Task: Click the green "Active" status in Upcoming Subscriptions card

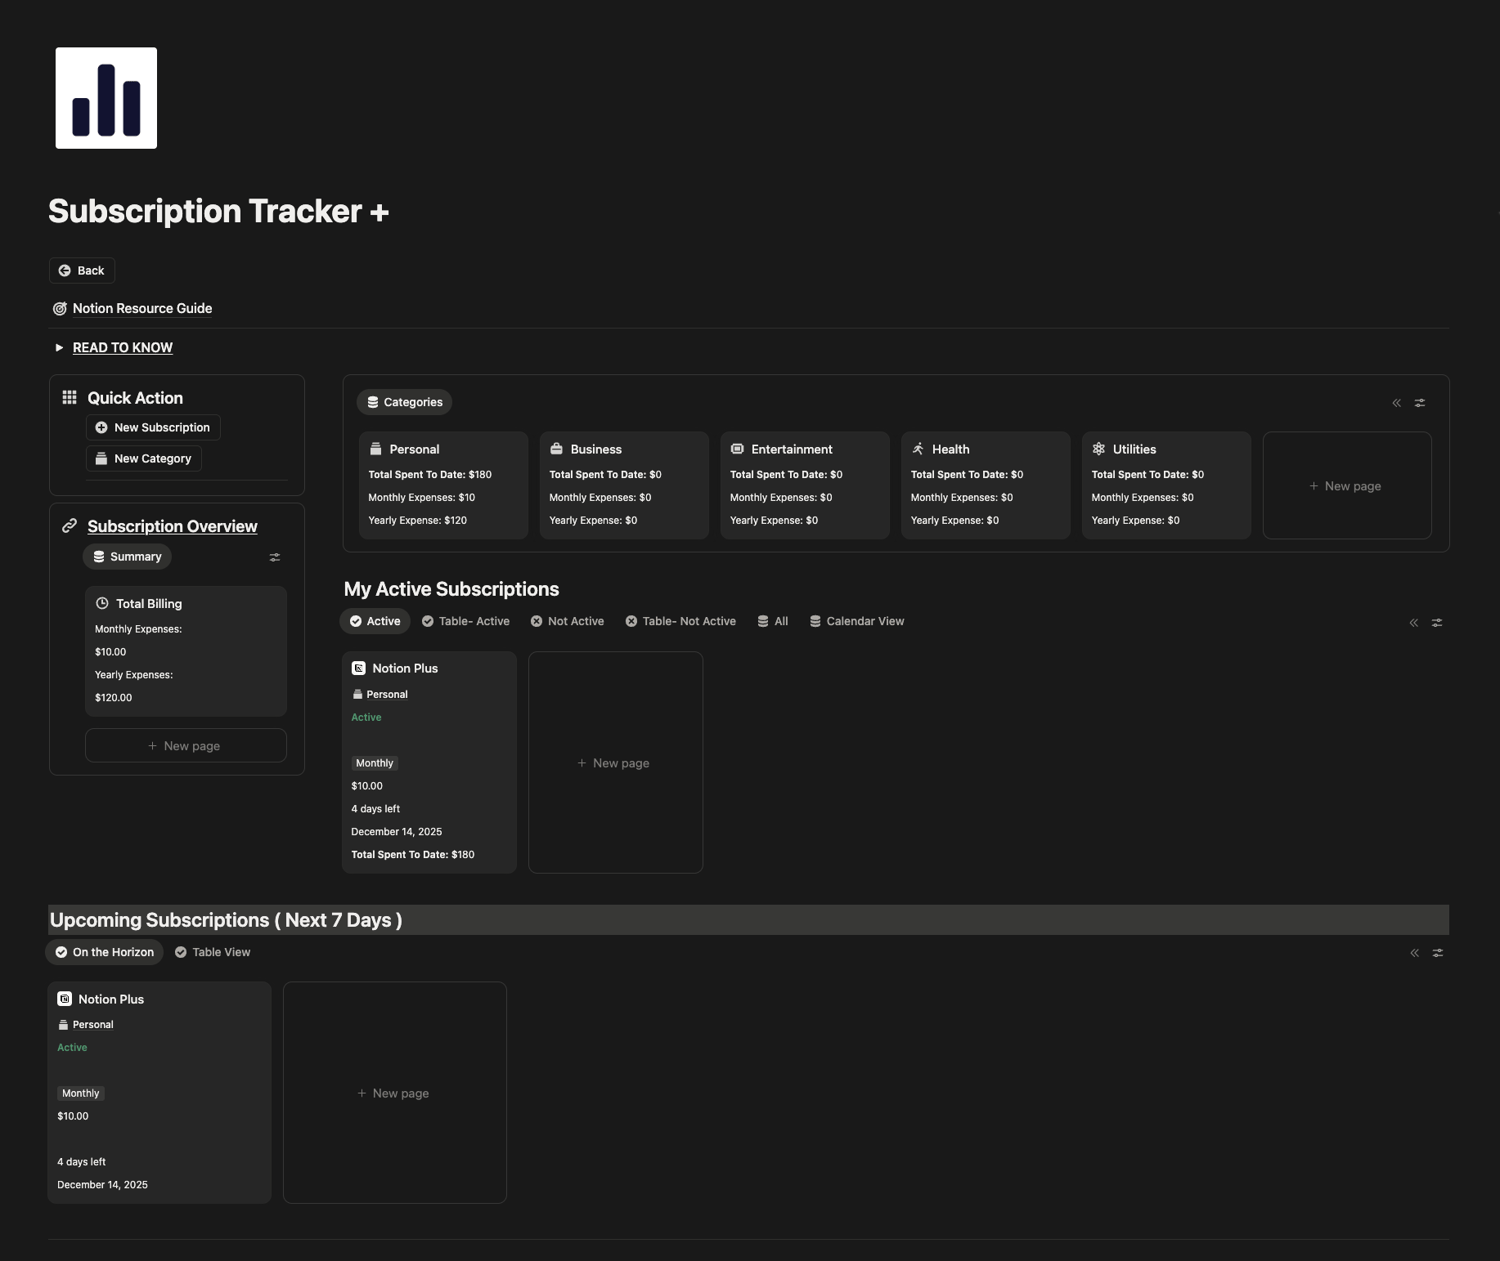Action: (x=72, y=1048)
